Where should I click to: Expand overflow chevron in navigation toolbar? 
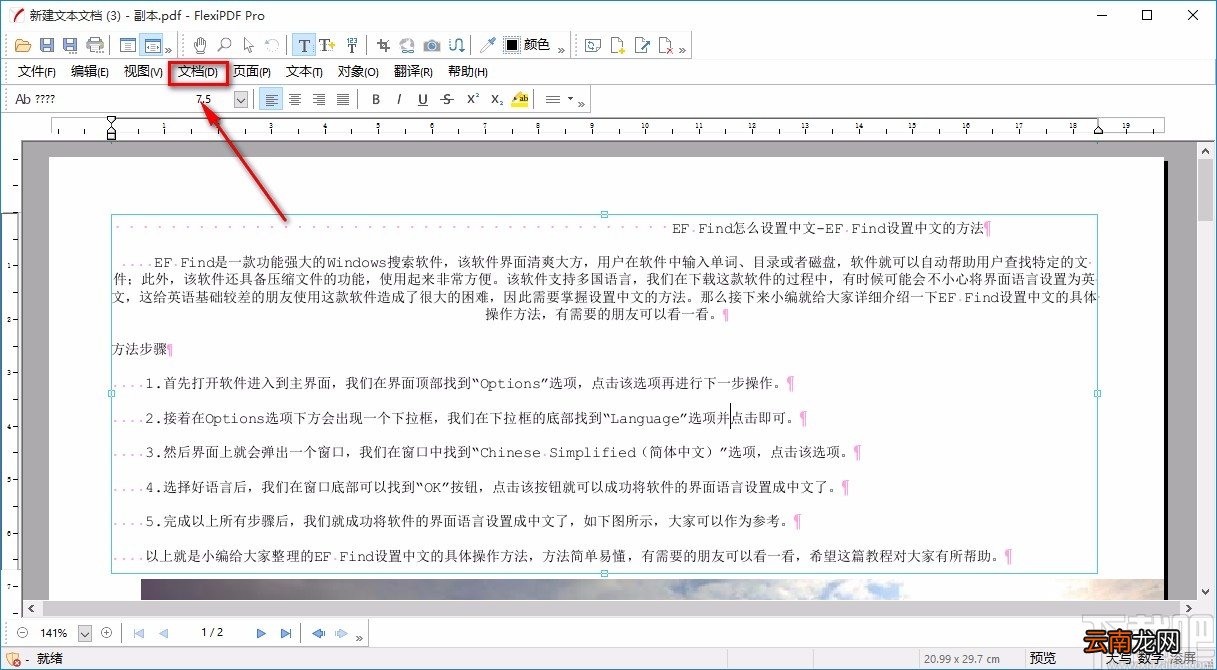coord(360,637)
